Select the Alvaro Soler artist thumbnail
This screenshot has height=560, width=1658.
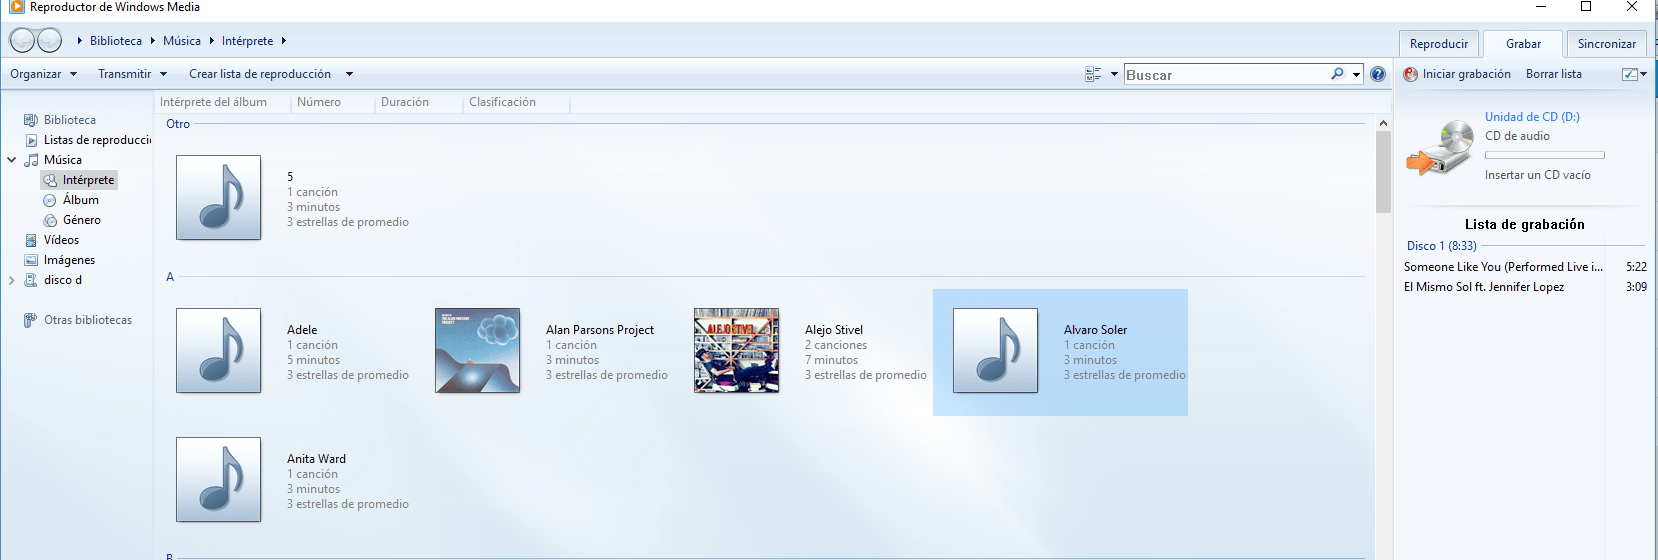point(995,350)
